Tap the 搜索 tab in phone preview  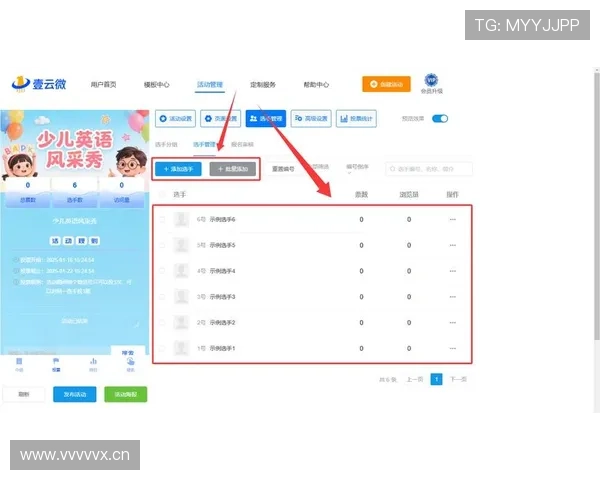pos(128,352)
